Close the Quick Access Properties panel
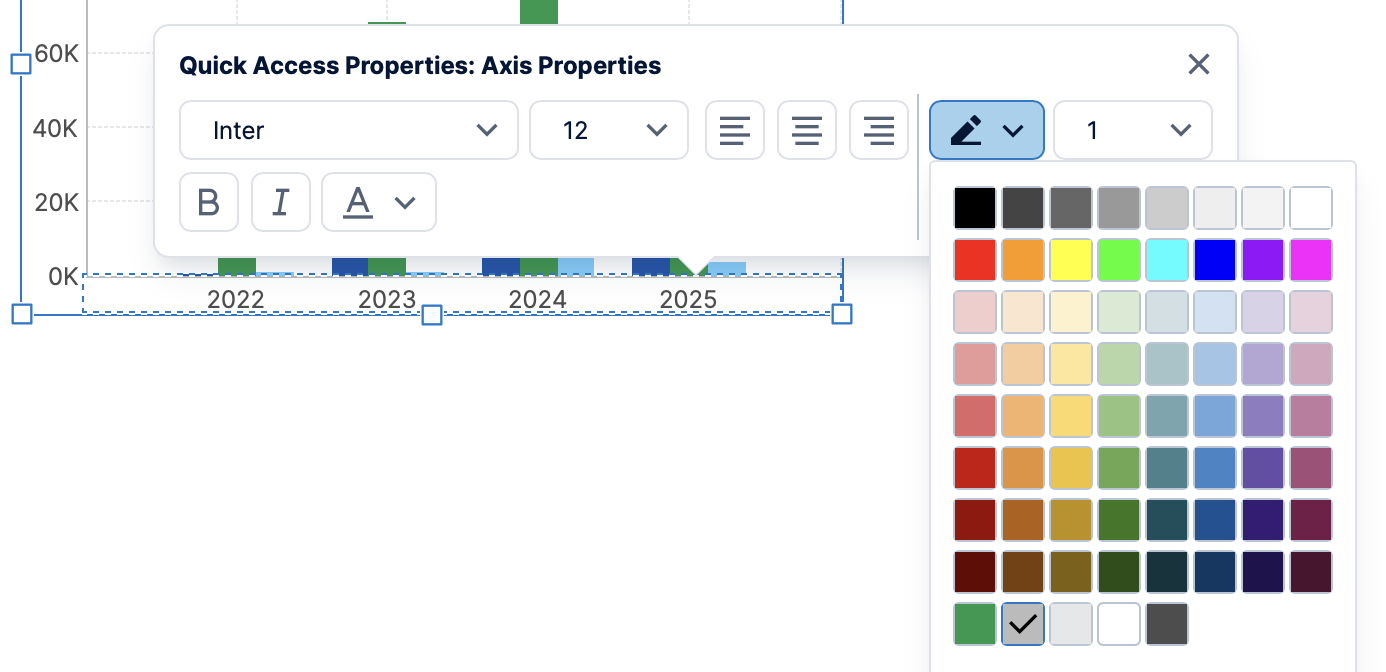 tap(1199, 64)
